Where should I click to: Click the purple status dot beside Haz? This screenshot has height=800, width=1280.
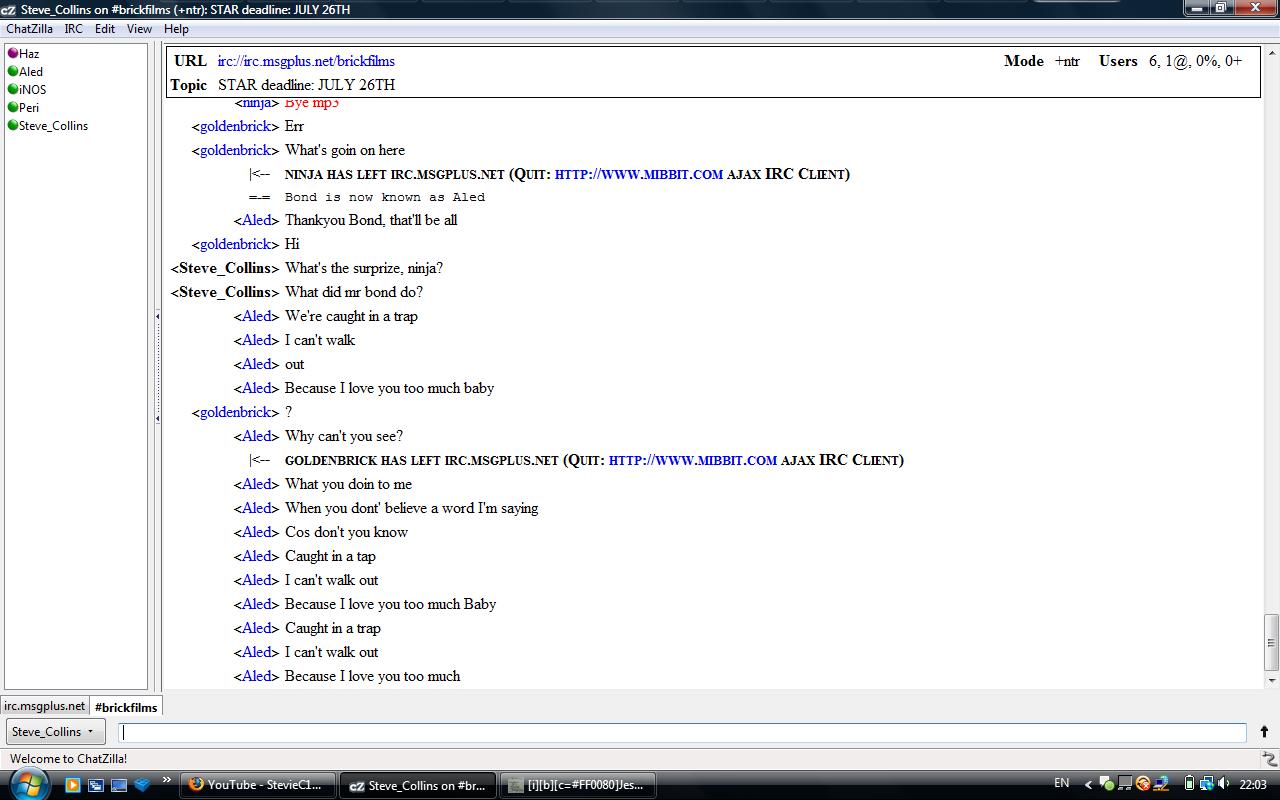(13, 54)
